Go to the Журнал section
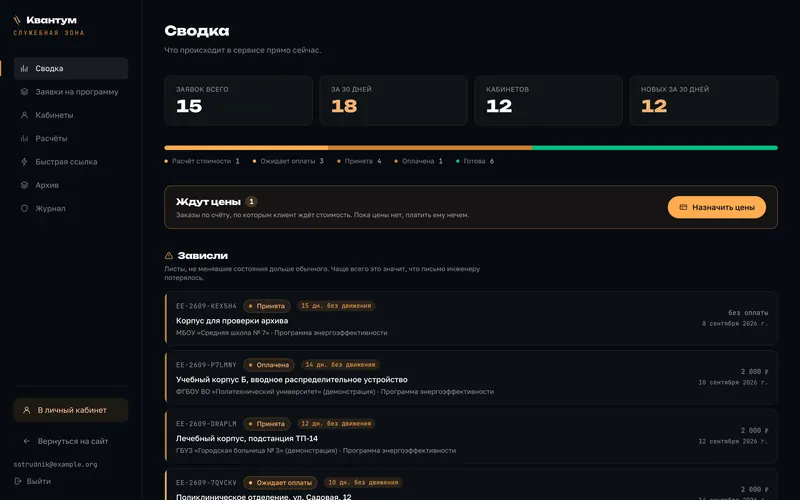The height and width of the screenshot is (500, 800). pos(71,208)
